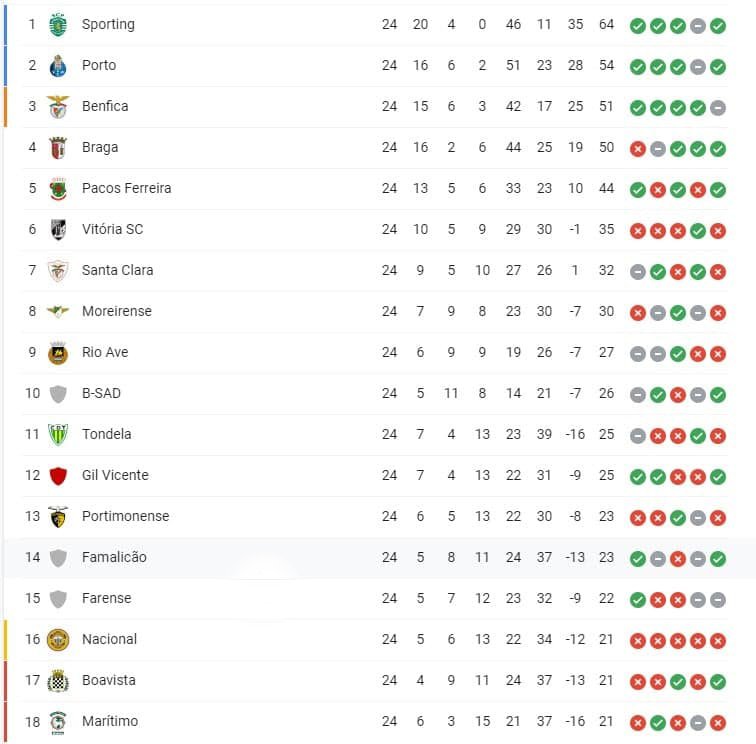756x744 pixels.
Task: Click the Sporting club crest icon
Action: click(58, 24)
